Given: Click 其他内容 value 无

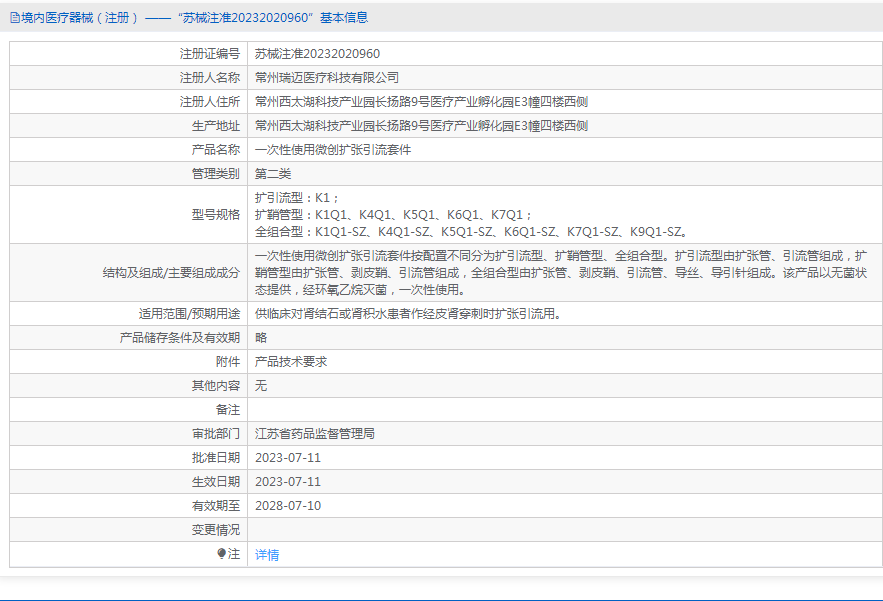Looking at the screenshot, I should click(x=261, y=386).
